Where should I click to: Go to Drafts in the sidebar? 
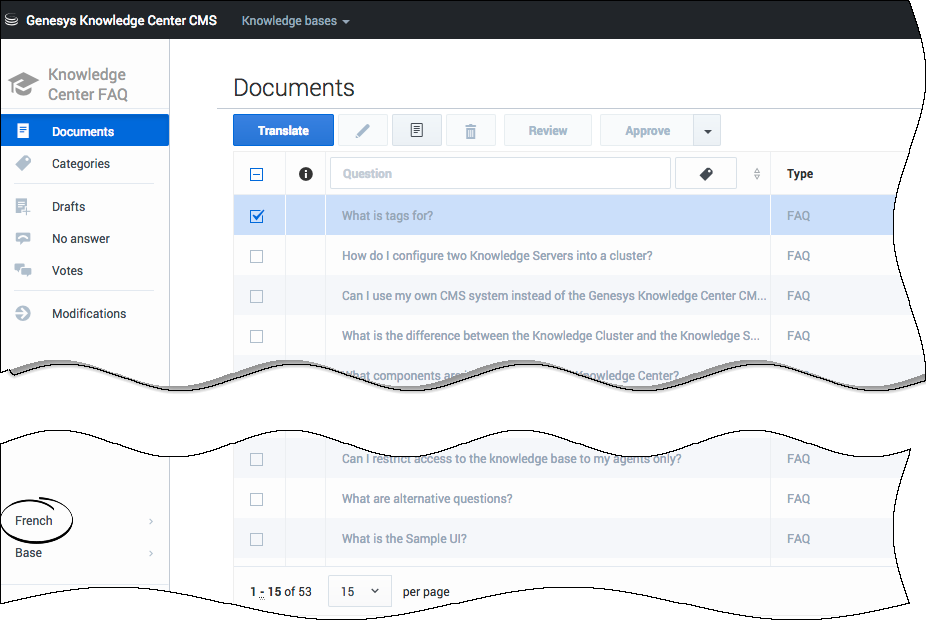click(x=68, y=207)
